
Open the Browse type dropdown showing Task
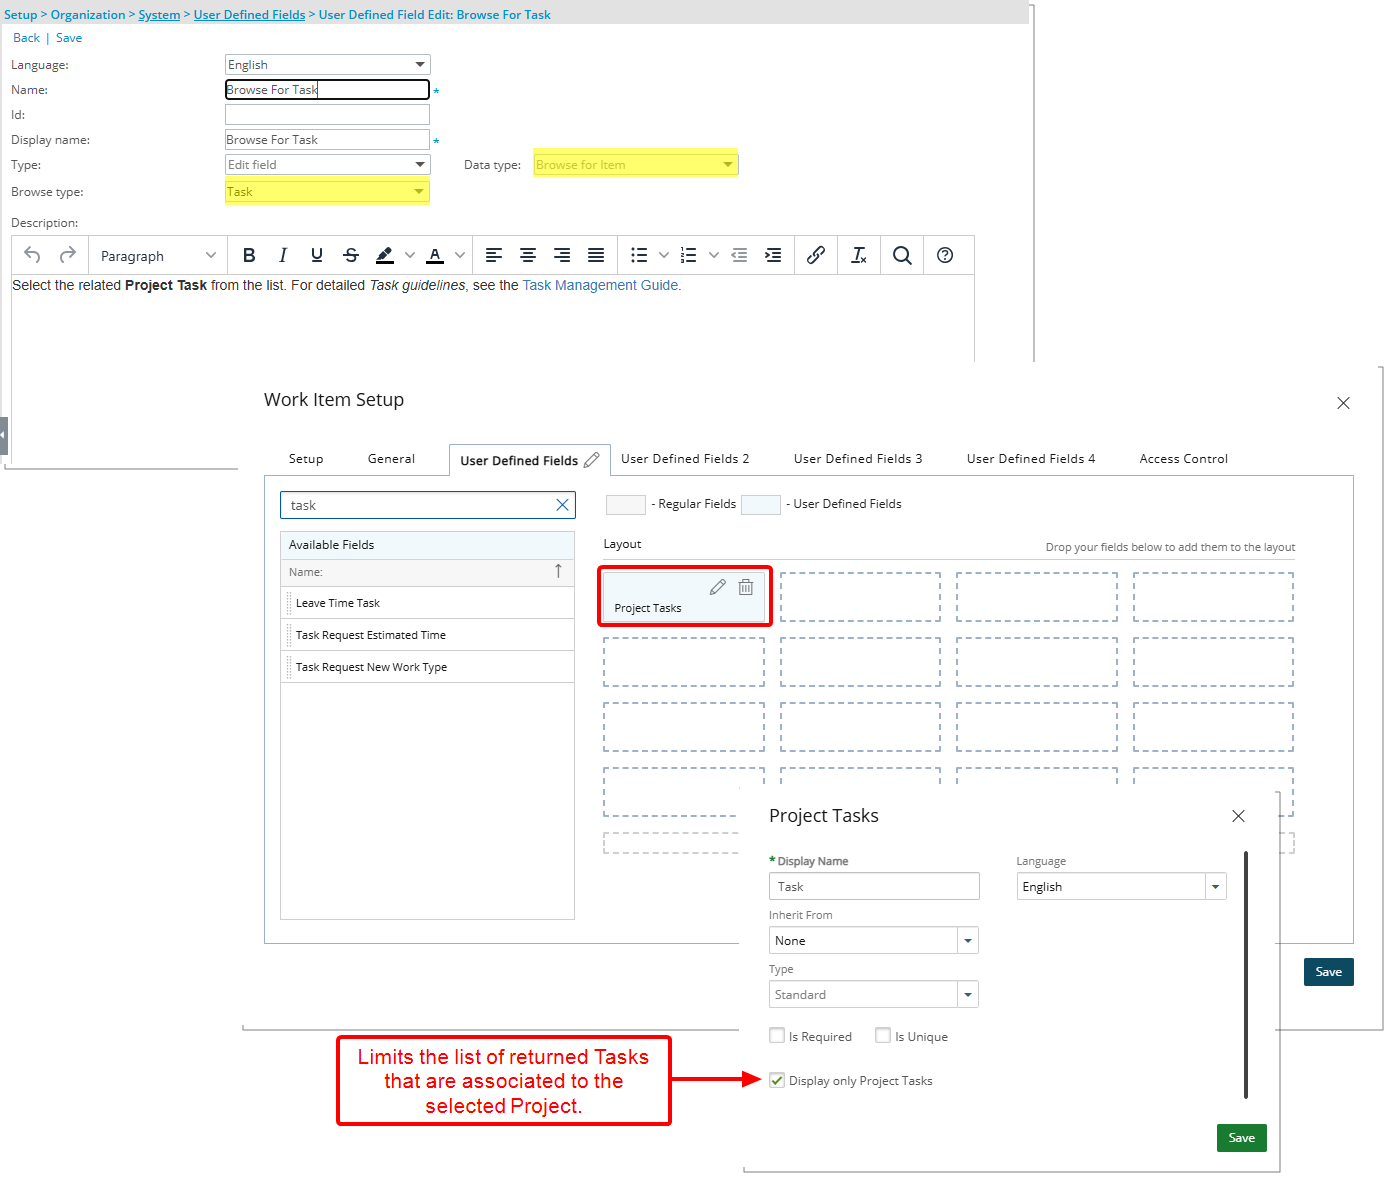click(x=419, y=190)
